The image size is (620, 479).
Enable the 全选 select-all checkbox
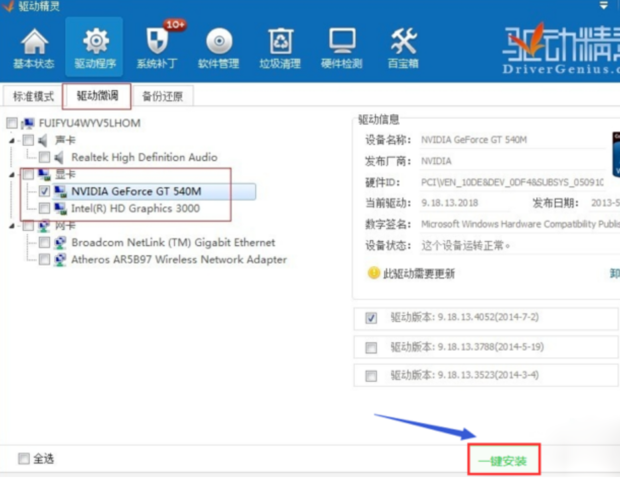tap(24, 459)
